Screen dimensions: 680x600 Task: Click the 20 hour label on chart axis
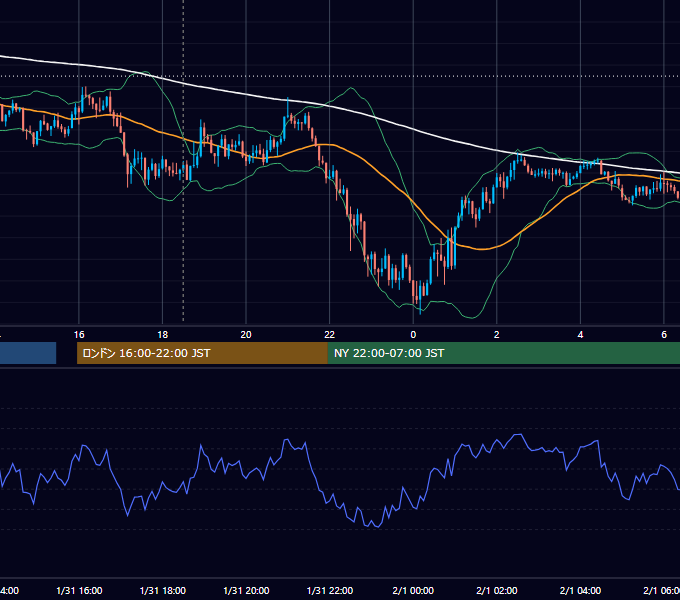coord(246,335)
